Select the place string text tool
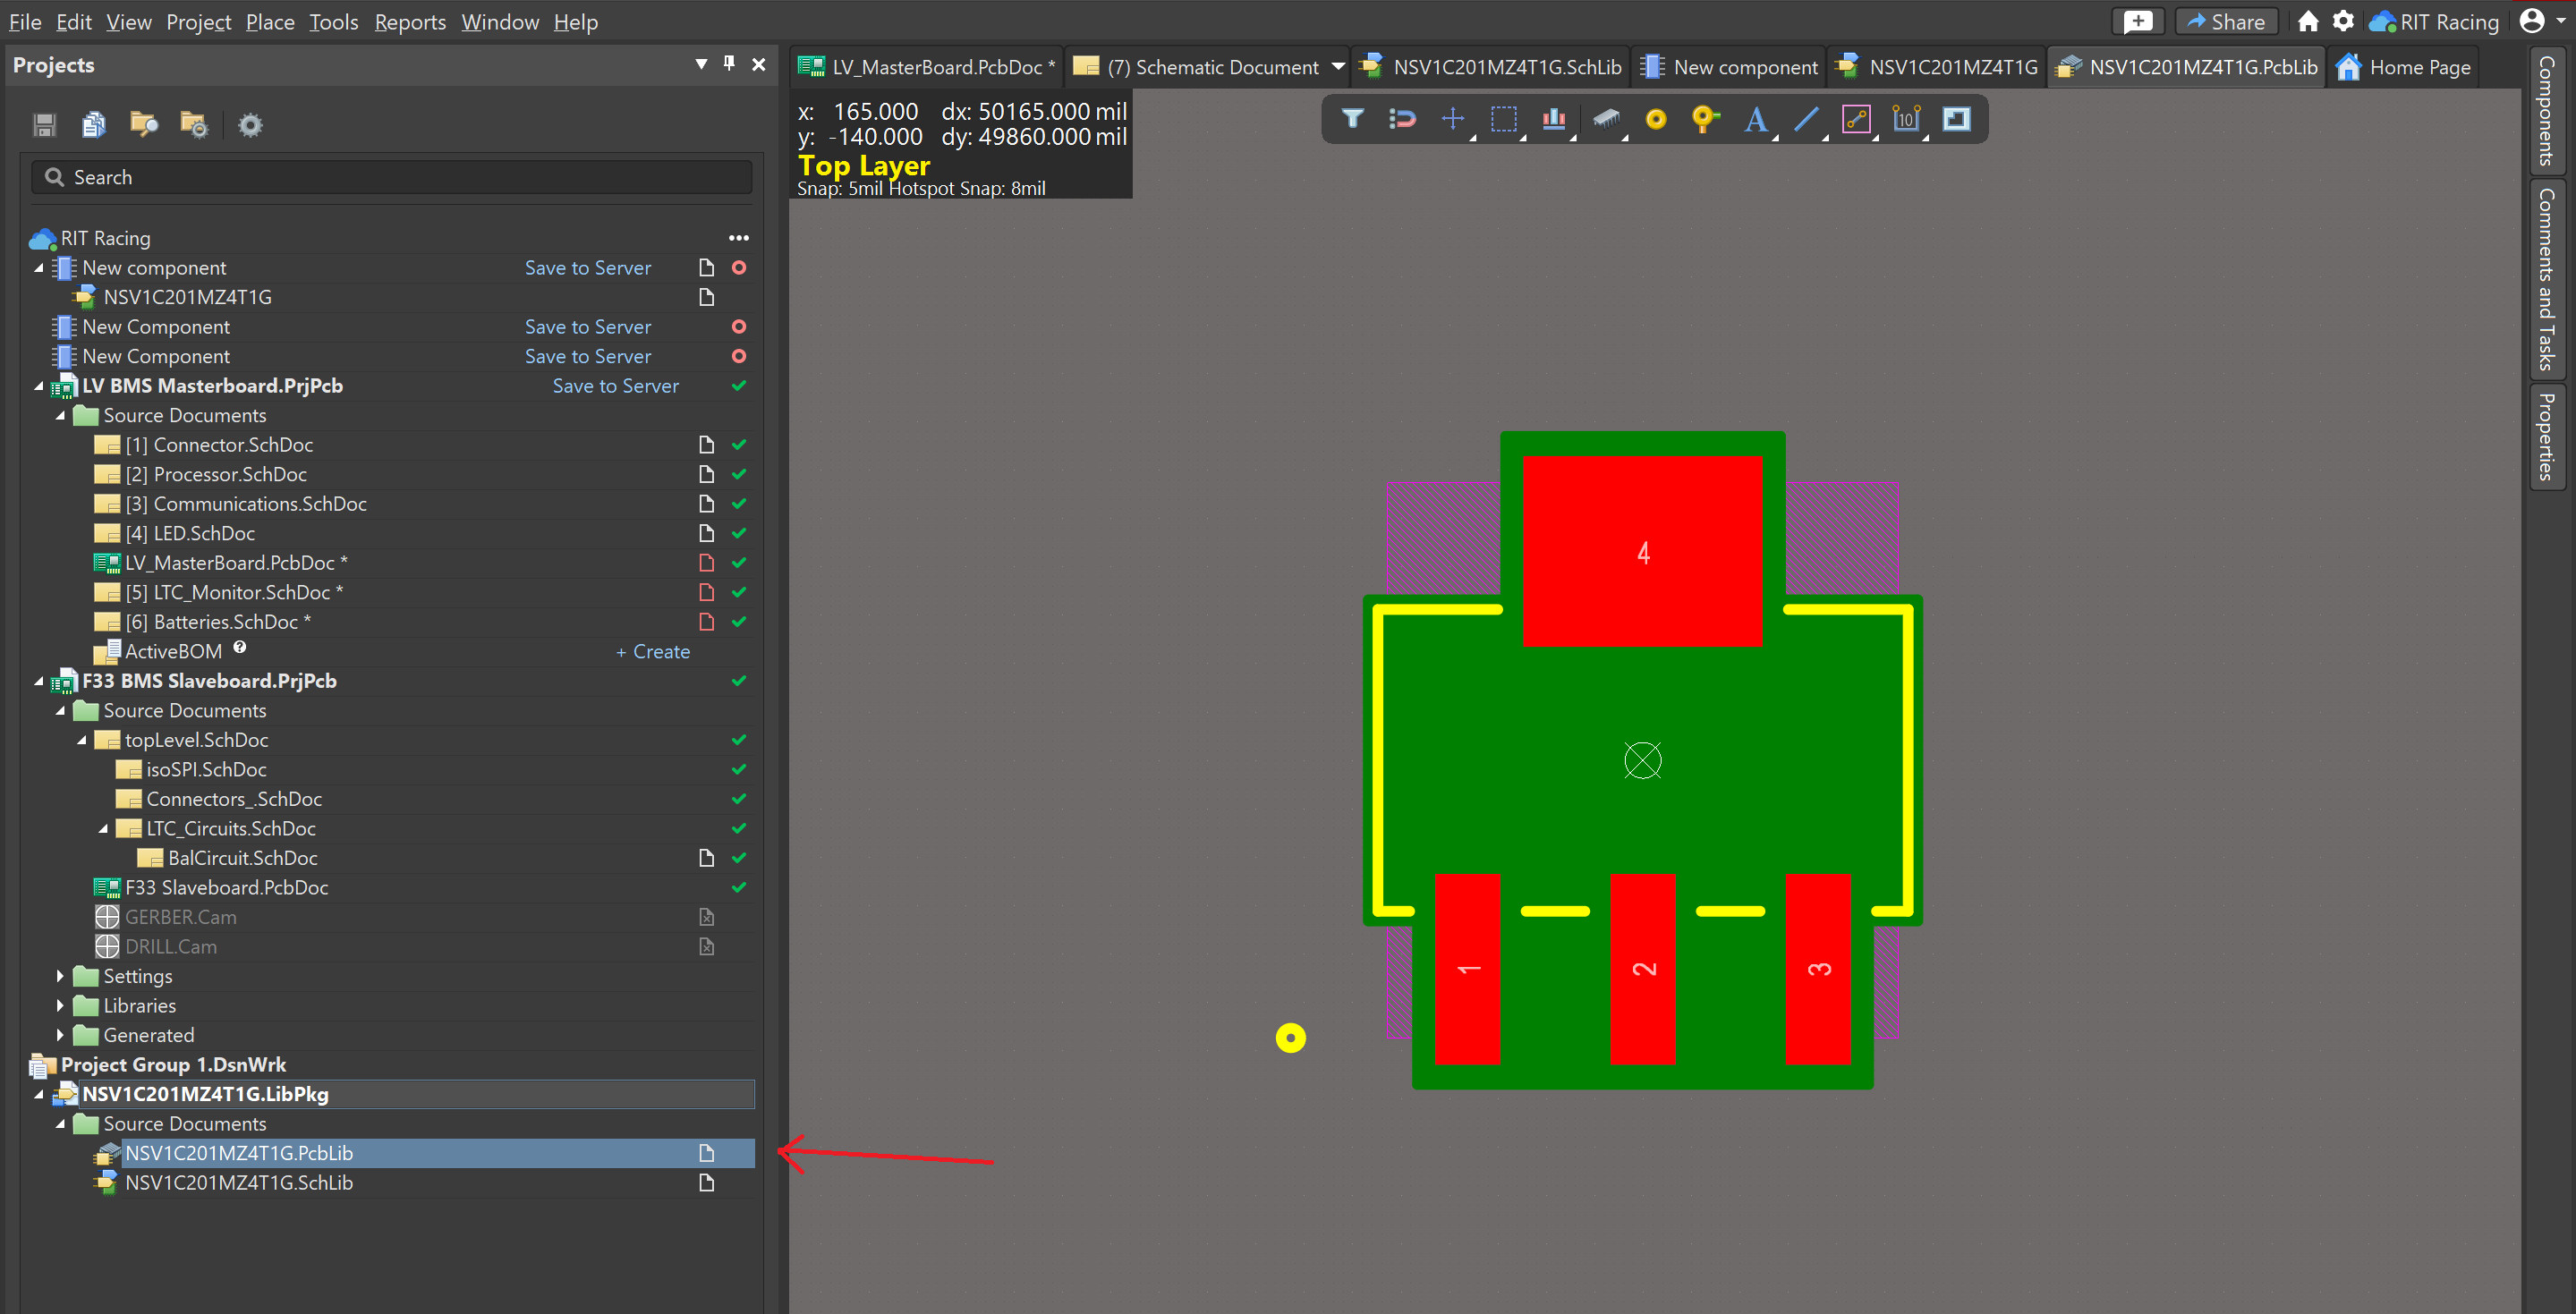The image size is (2576, 1314). pos(1755,119)
